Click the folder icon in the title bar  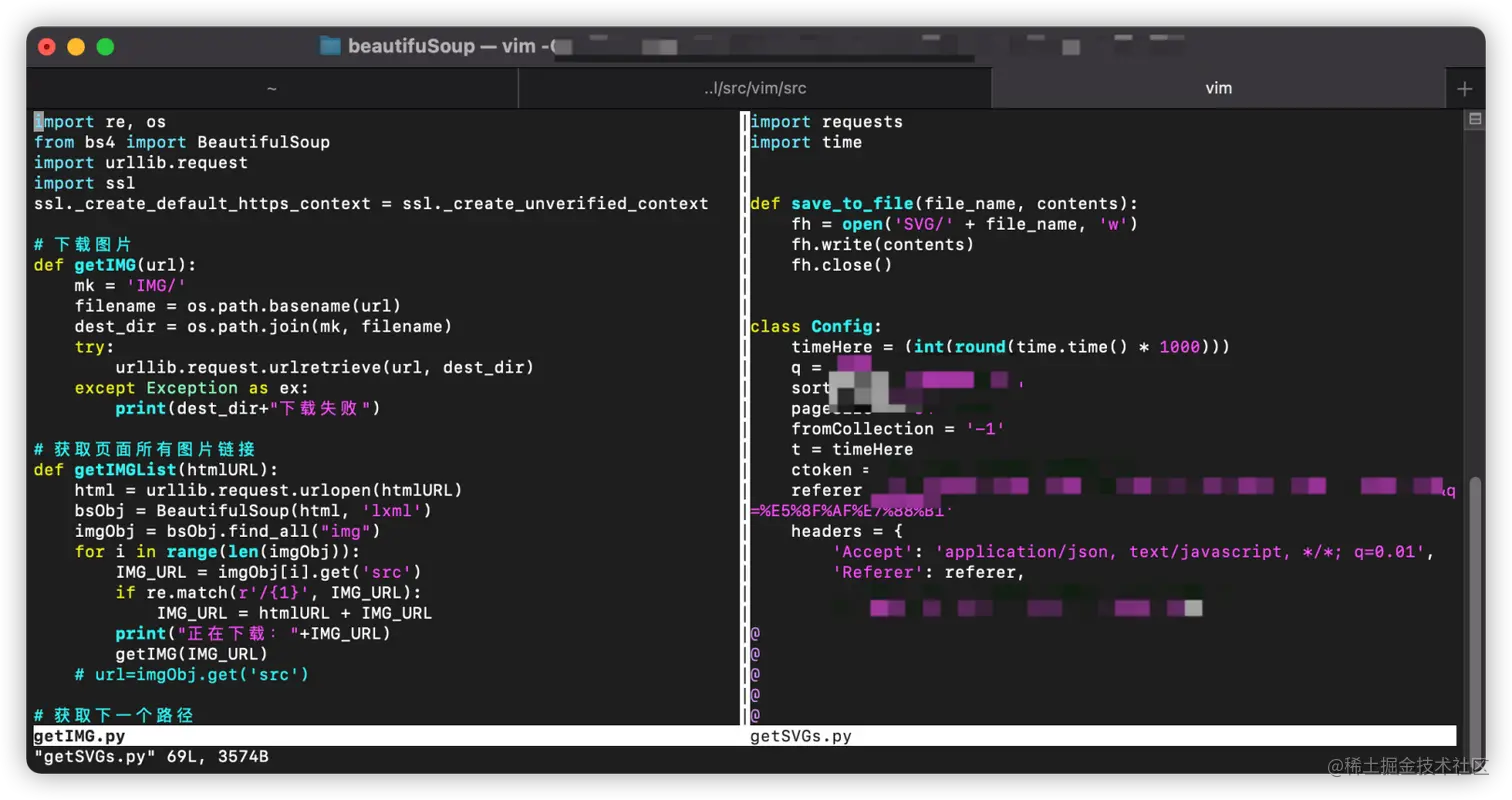[330, 46]
